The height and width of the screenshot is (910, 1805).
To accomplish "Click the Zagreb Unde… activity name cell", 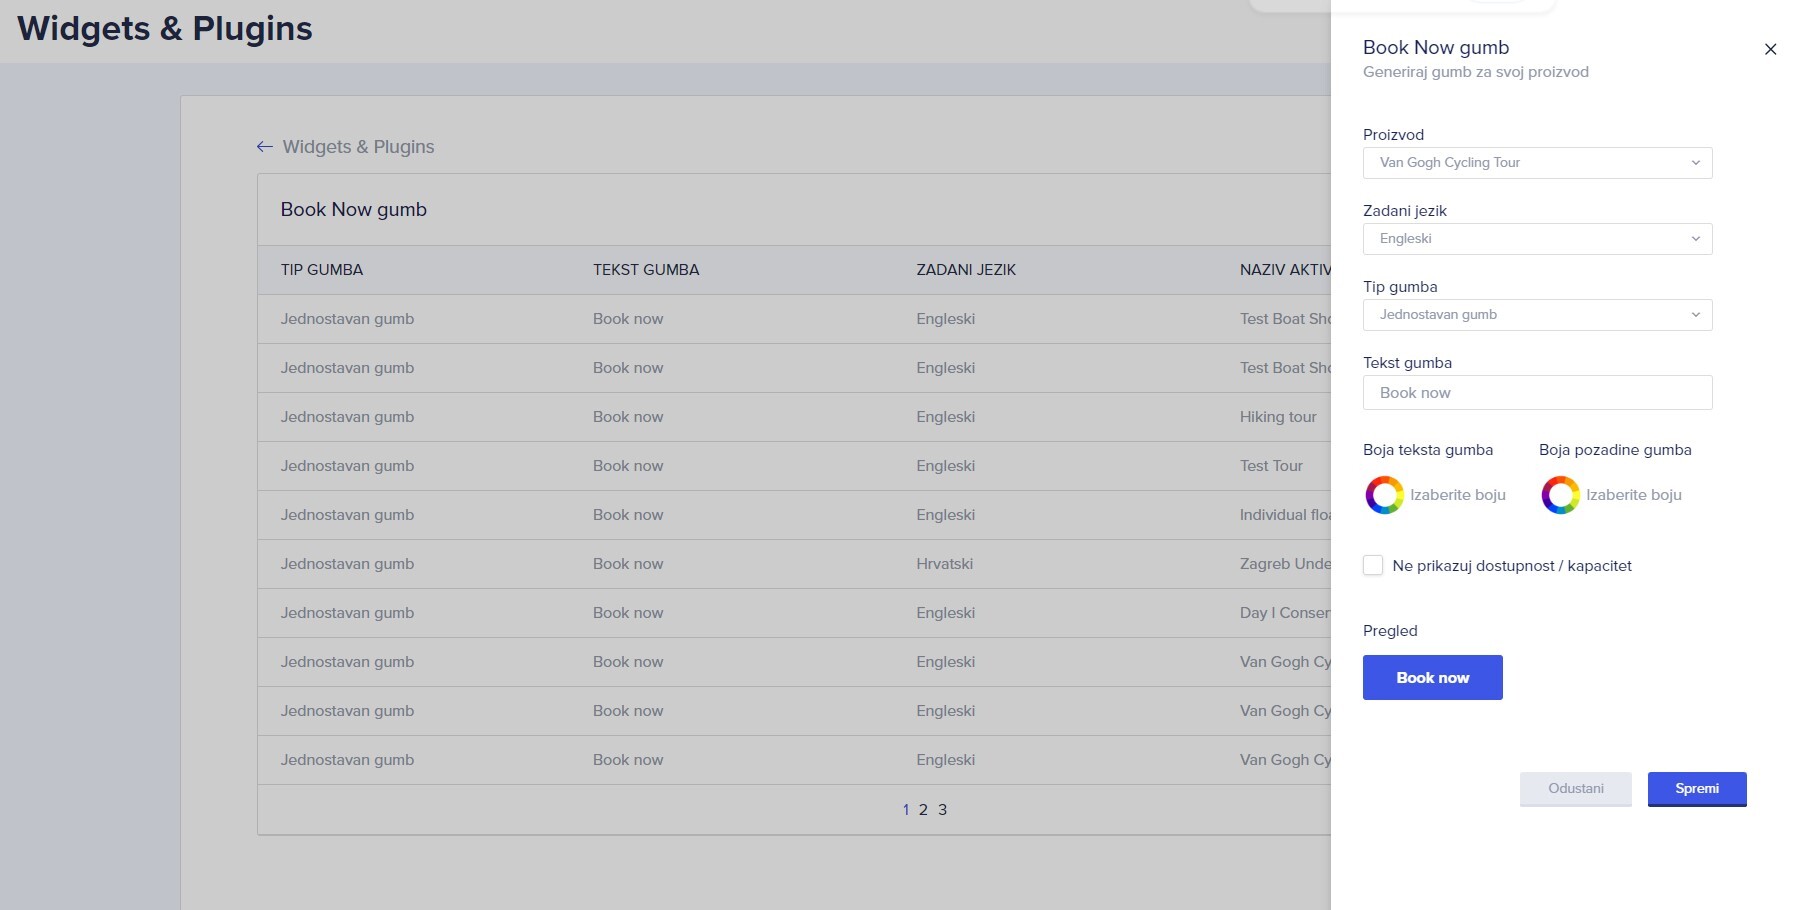I will 1285,564.
